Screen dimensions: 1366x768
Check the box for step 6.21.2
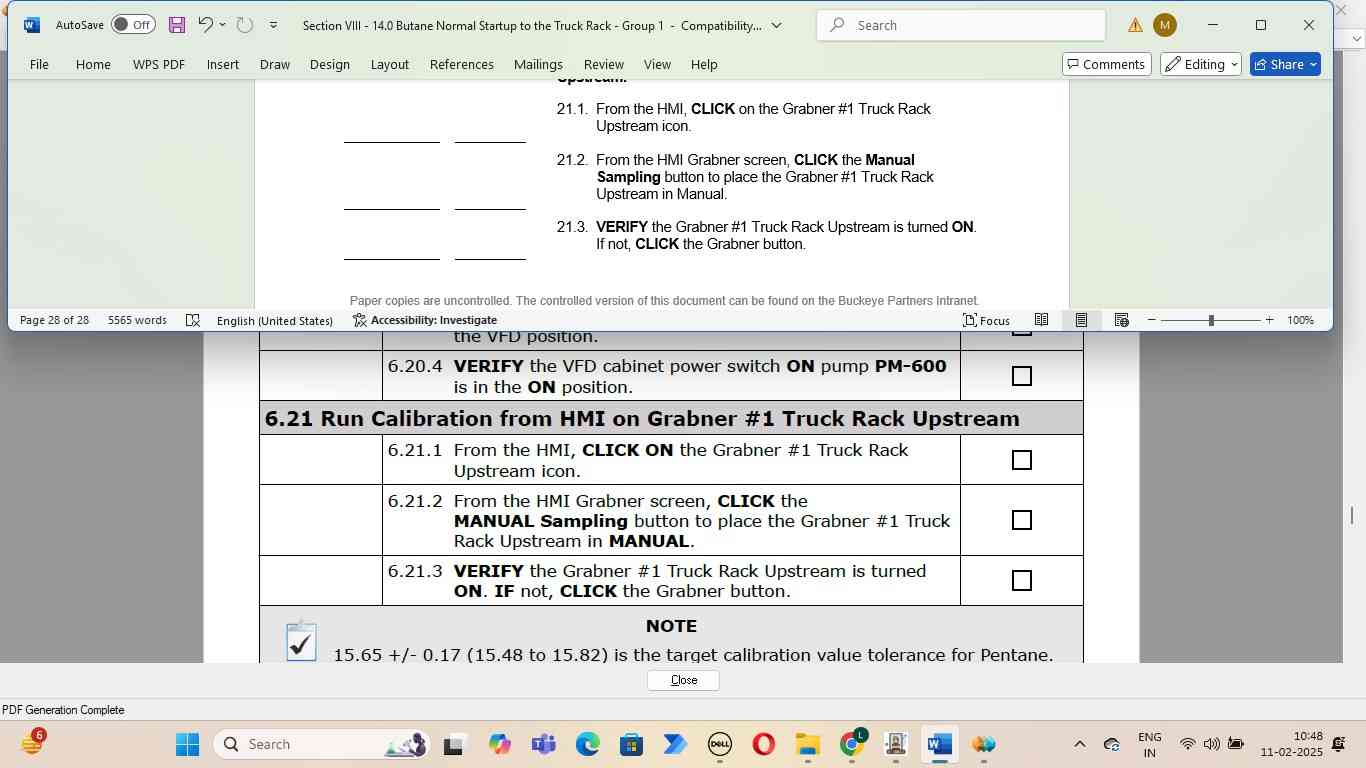click(x=1022, y=520)
